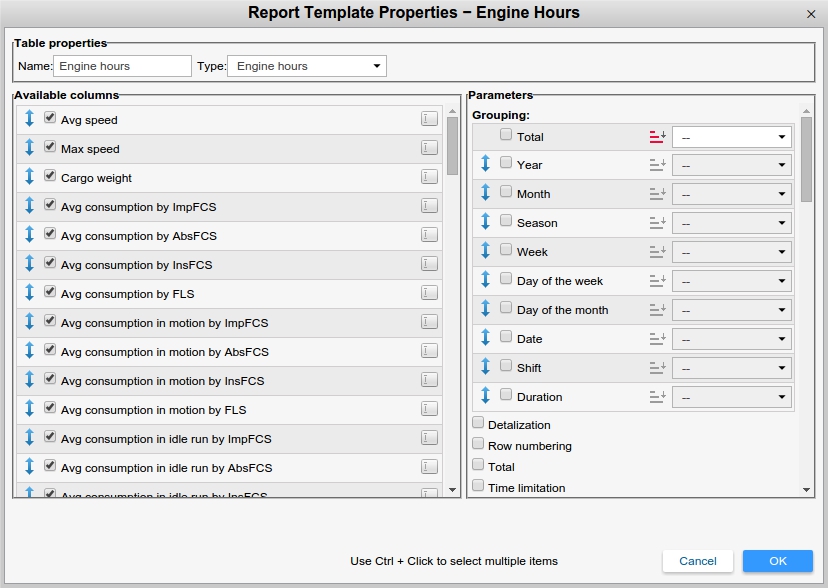Click the rename icon for Cargo weight column
Viewport: 828px width, 588px height.
coord(429,177)
